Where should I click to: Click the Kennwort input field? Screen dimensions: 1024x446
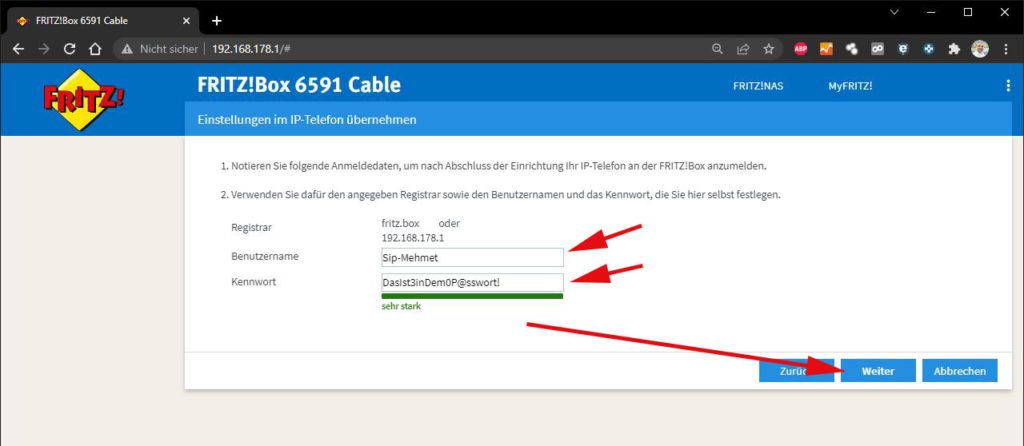[x=472, y=283]
